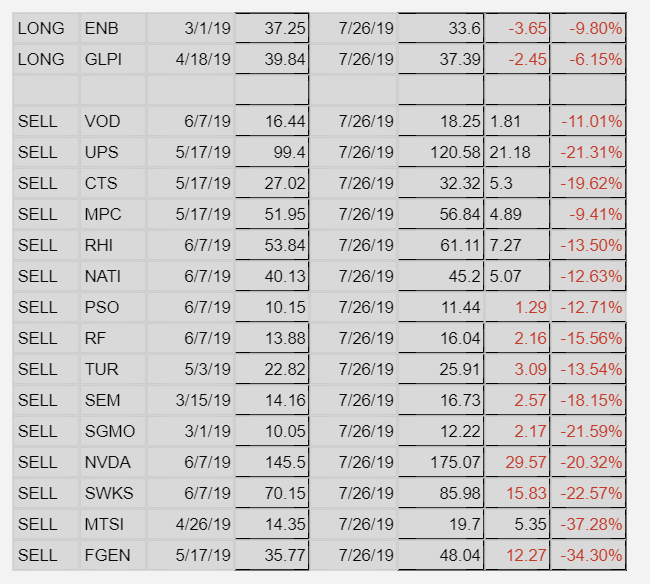The width and height of the screenshot is (650, 585).
Task: Click the 29.57 change cell
Action: [x=517, y=463]
